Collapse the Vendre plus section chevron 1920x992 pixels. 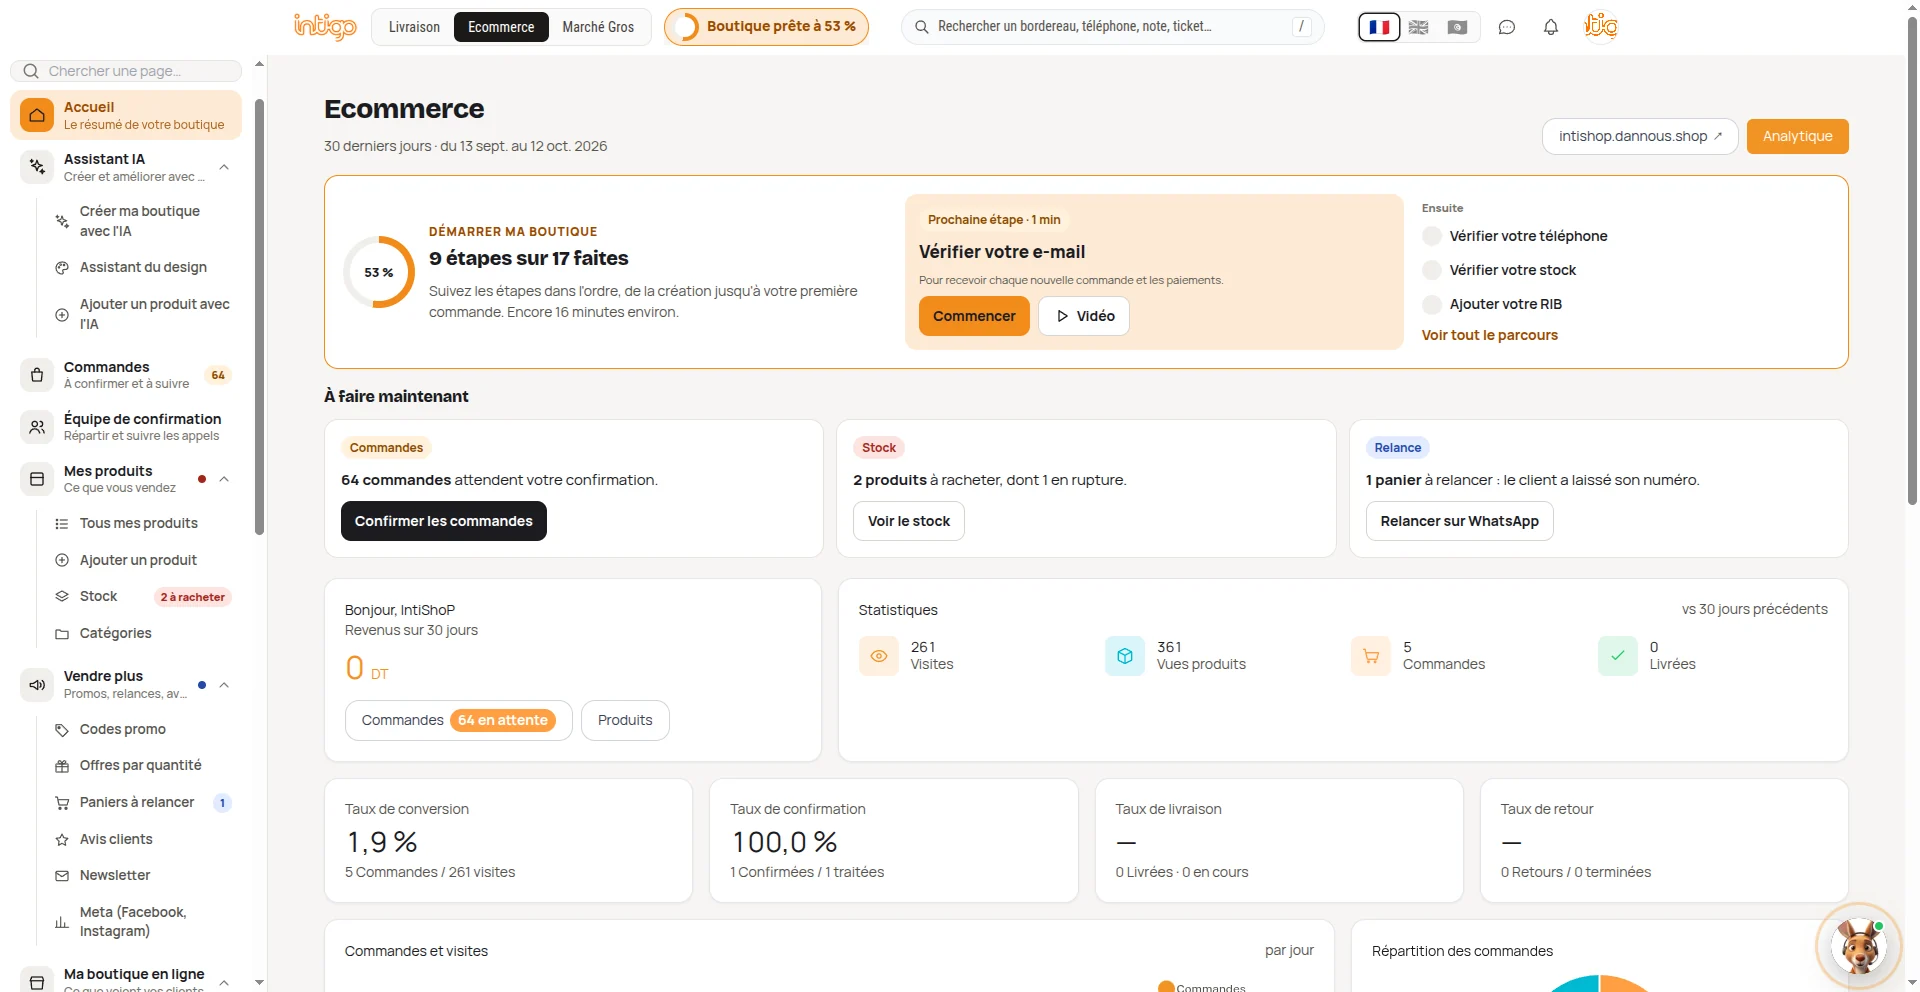click(224, 685)
